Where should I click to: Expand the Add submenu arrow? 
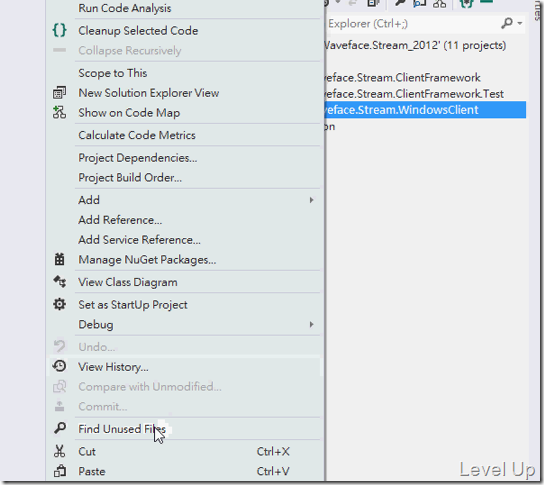(311, 200)
